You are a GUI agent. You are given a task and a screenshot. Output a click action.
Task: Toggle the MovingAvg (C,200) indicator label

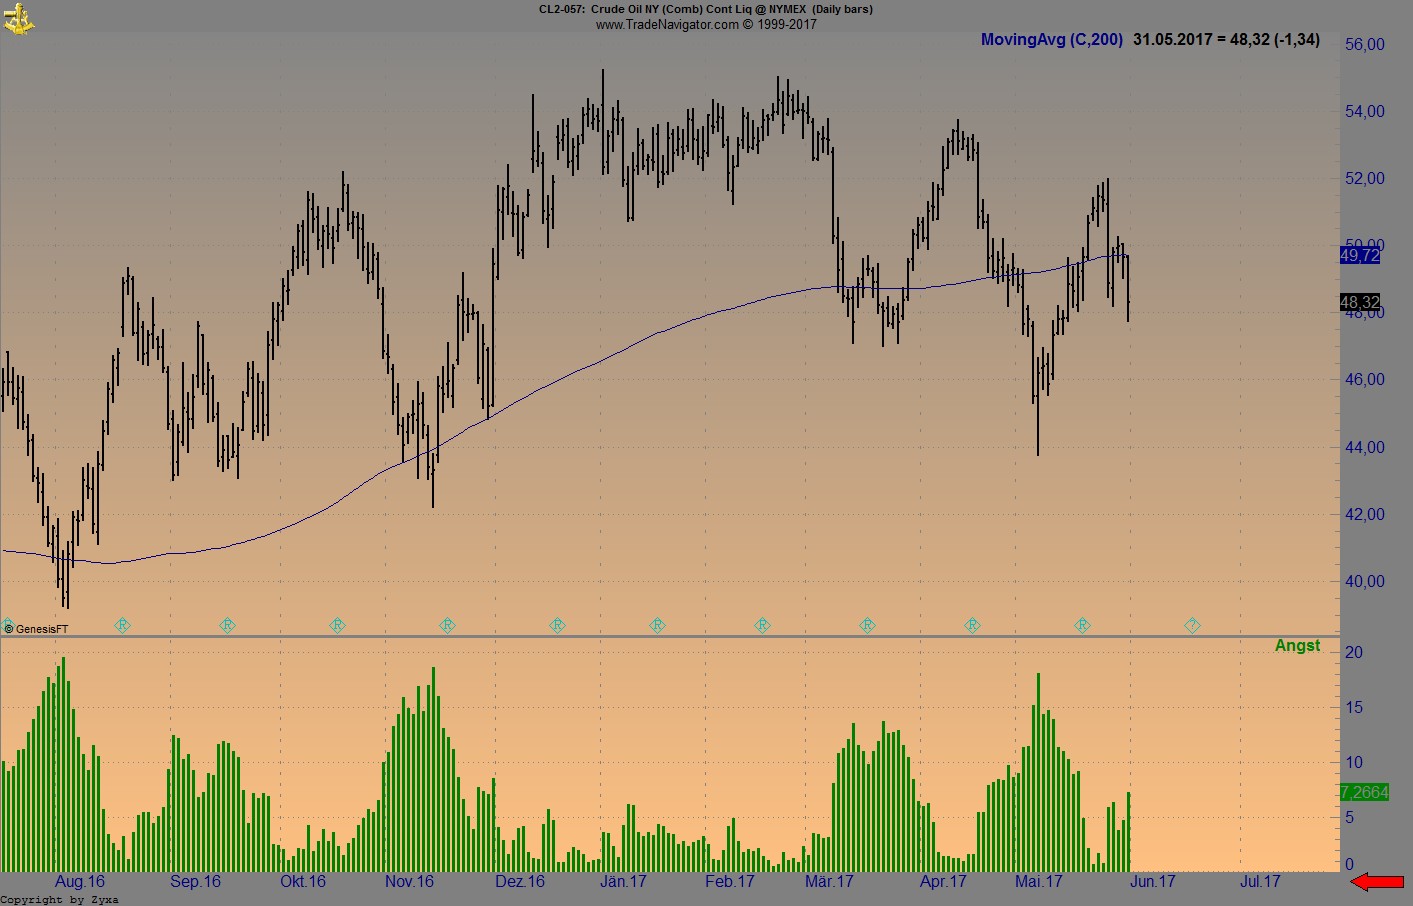click(x=1052, y=40)
